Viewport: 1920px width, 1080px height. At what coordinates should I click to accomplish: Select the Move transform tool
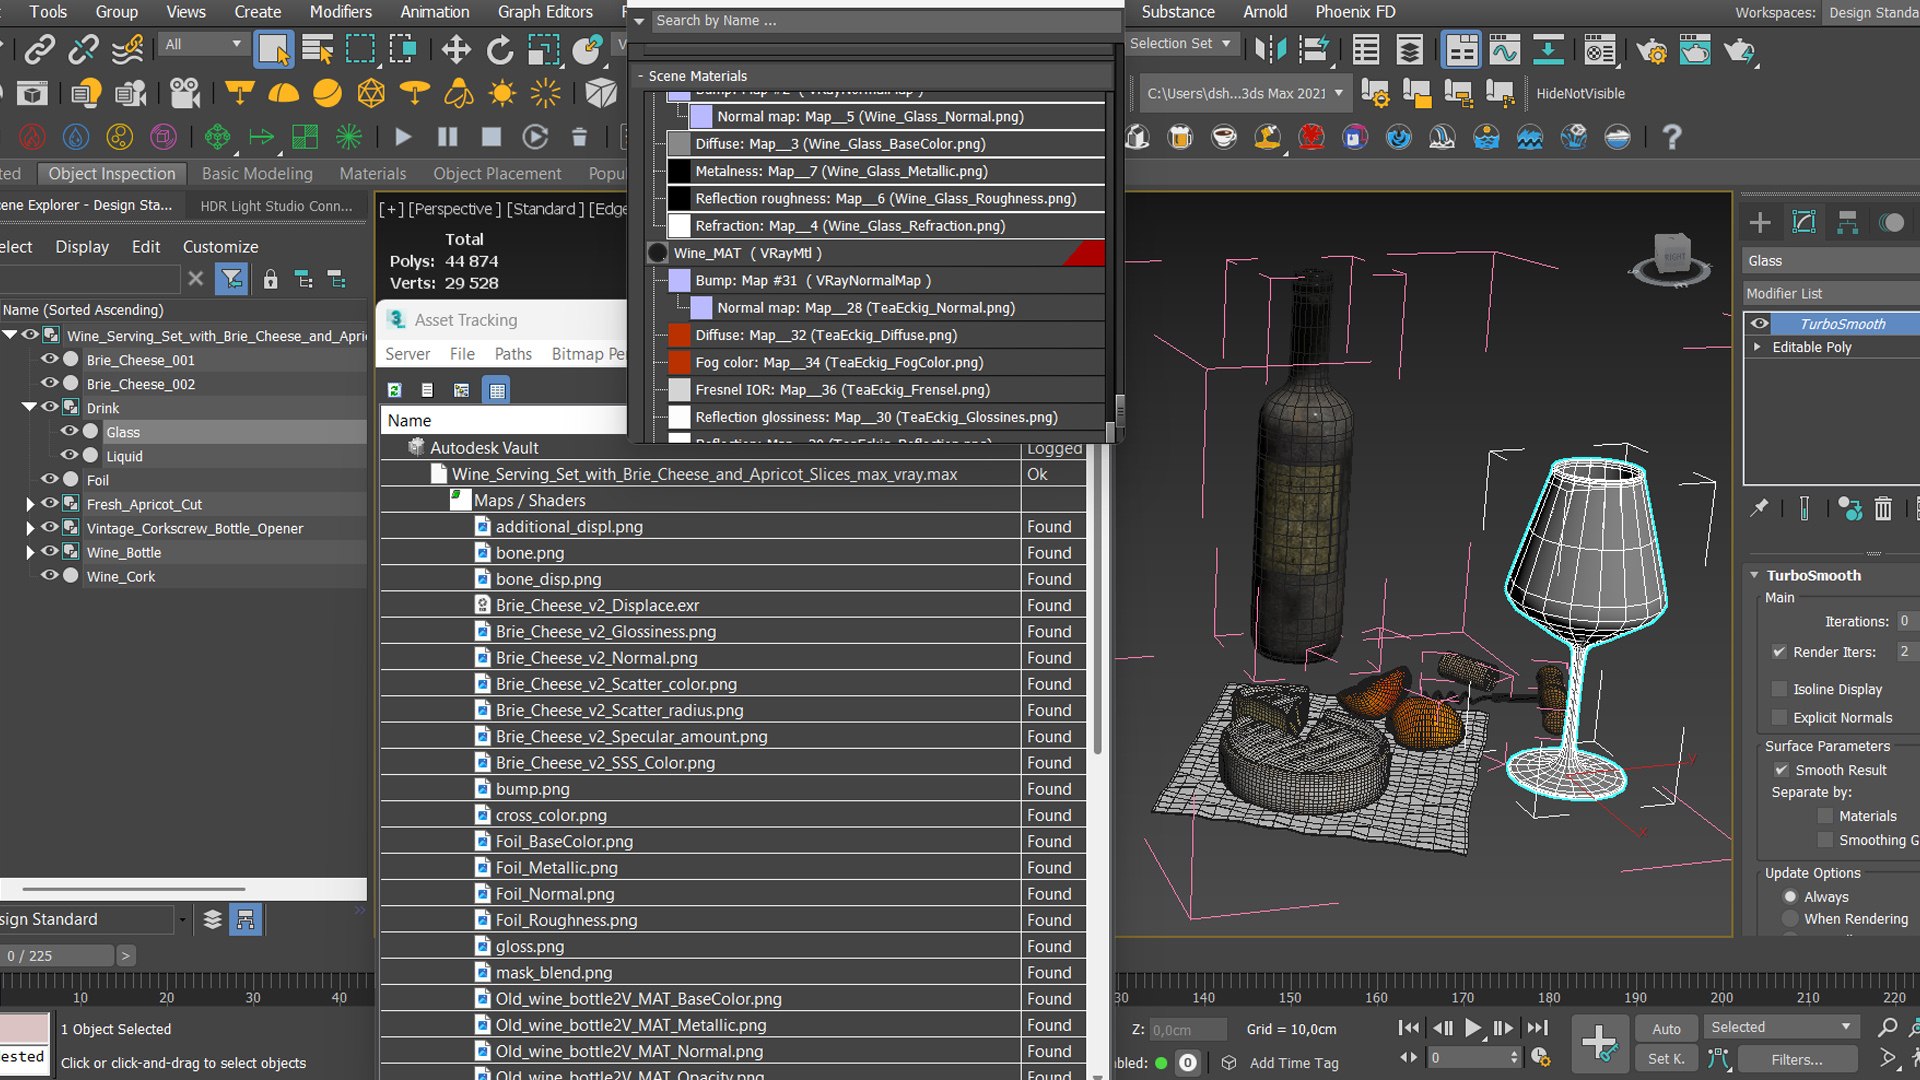pyautogui.click(x=456, y=50)
